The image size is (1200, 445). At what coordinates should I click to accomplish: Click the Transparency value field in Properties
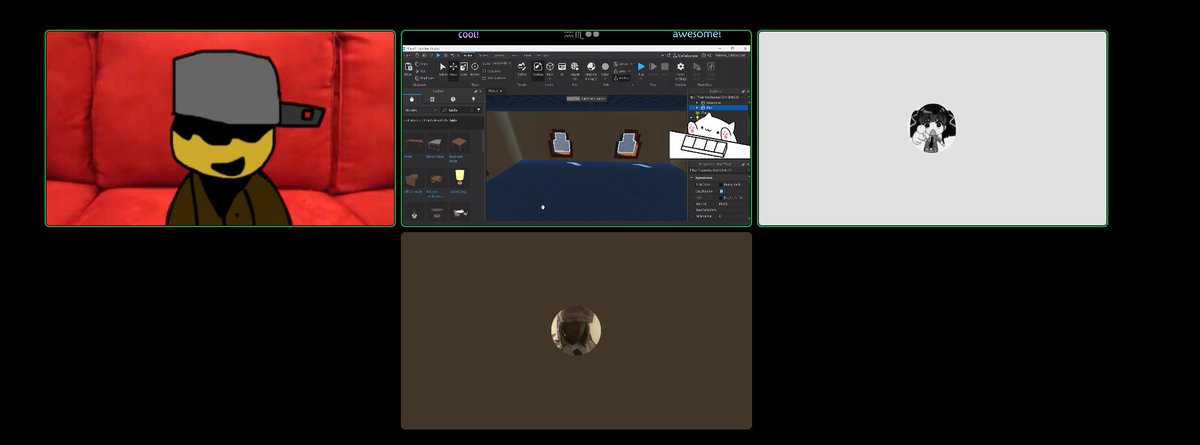click(733, 215)
